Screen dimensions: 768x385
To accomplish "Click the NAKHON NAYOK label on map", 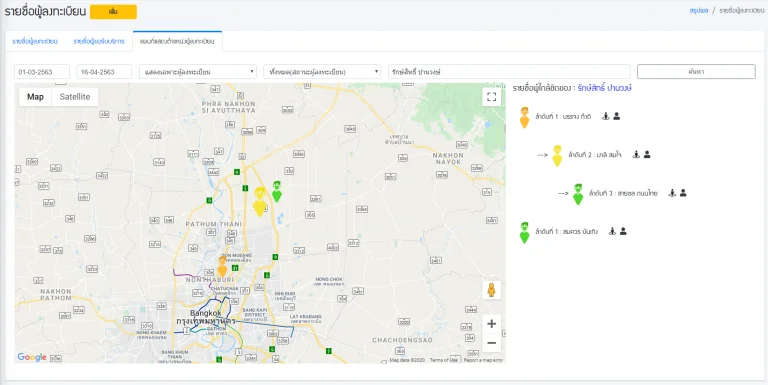I will [447, 158].
